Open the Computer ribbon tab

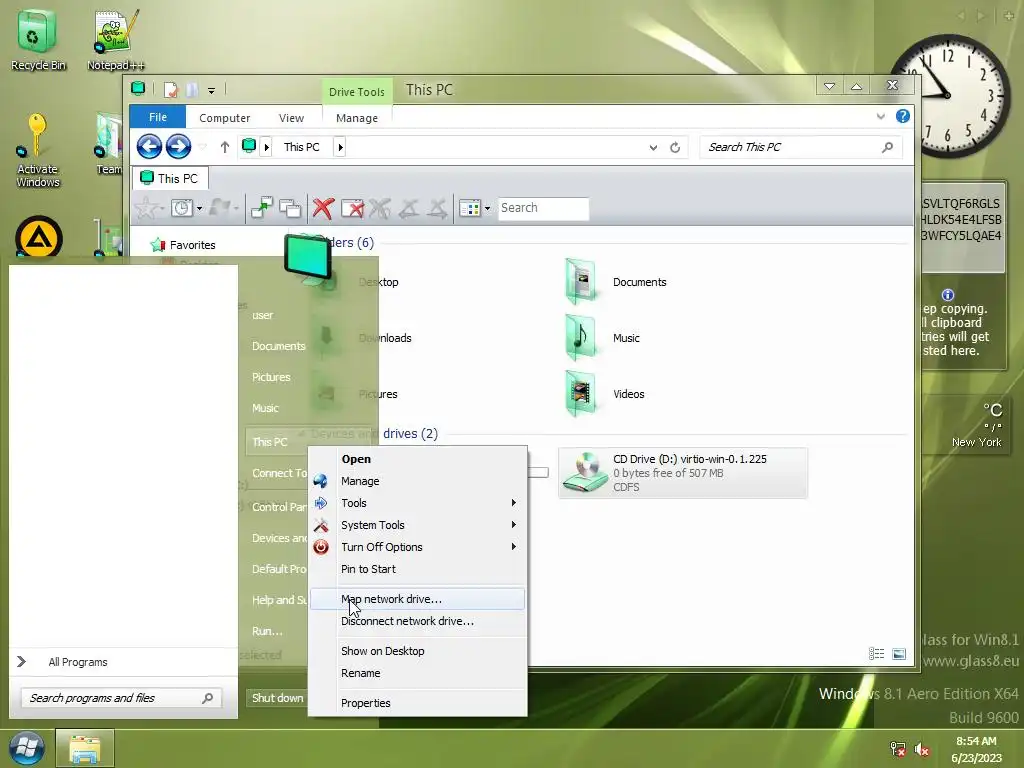pyautogui.click(x=225, y=118)
